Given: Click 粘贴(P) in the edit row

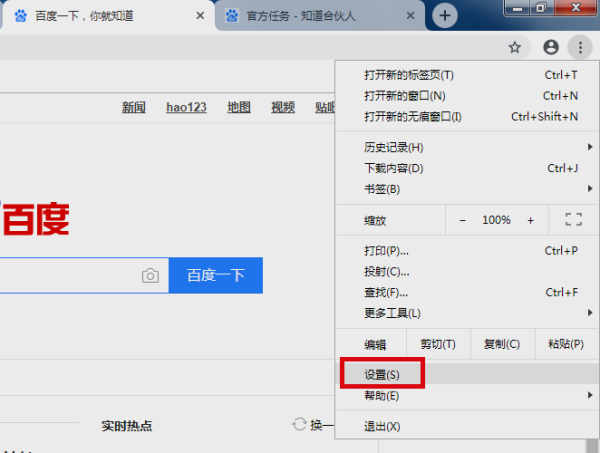Looking at the screenshot, I should tap(566, 344).
